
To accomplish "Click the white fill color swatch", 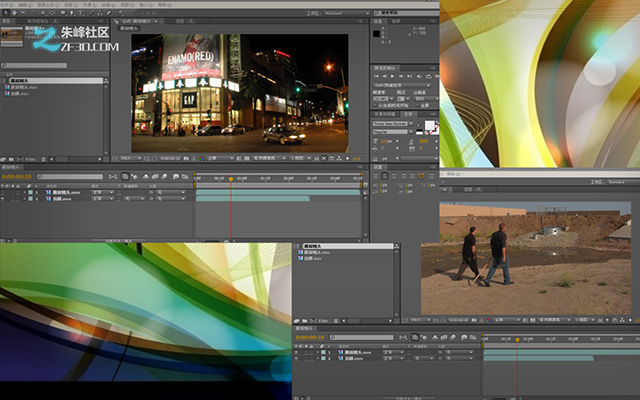I will point(429,125).
